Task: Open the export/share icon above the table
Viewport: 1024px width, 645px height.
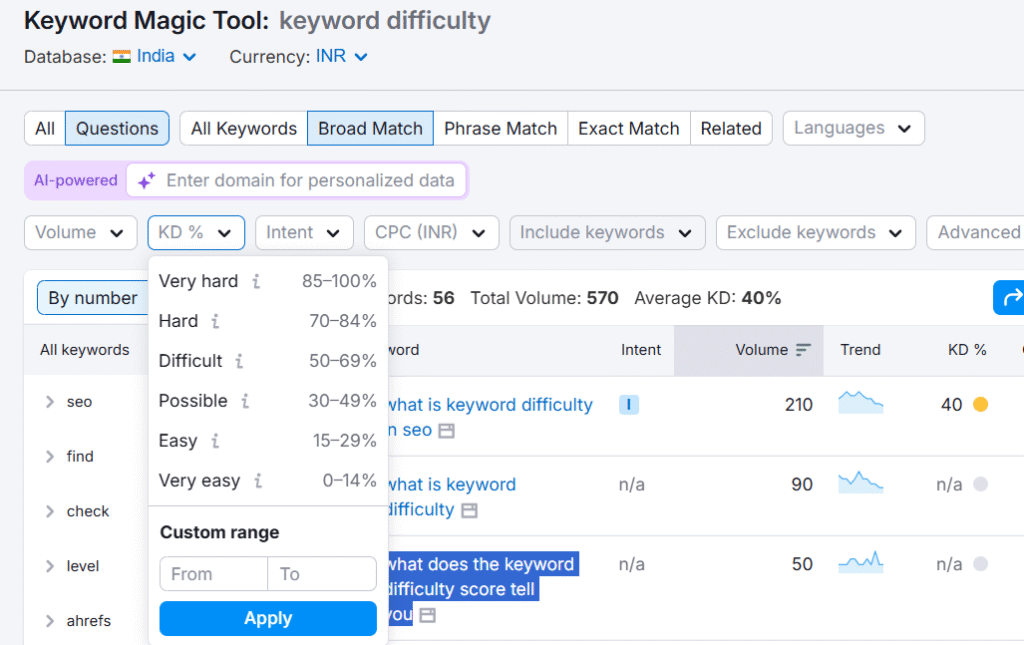Action: tap(1014, 298)
